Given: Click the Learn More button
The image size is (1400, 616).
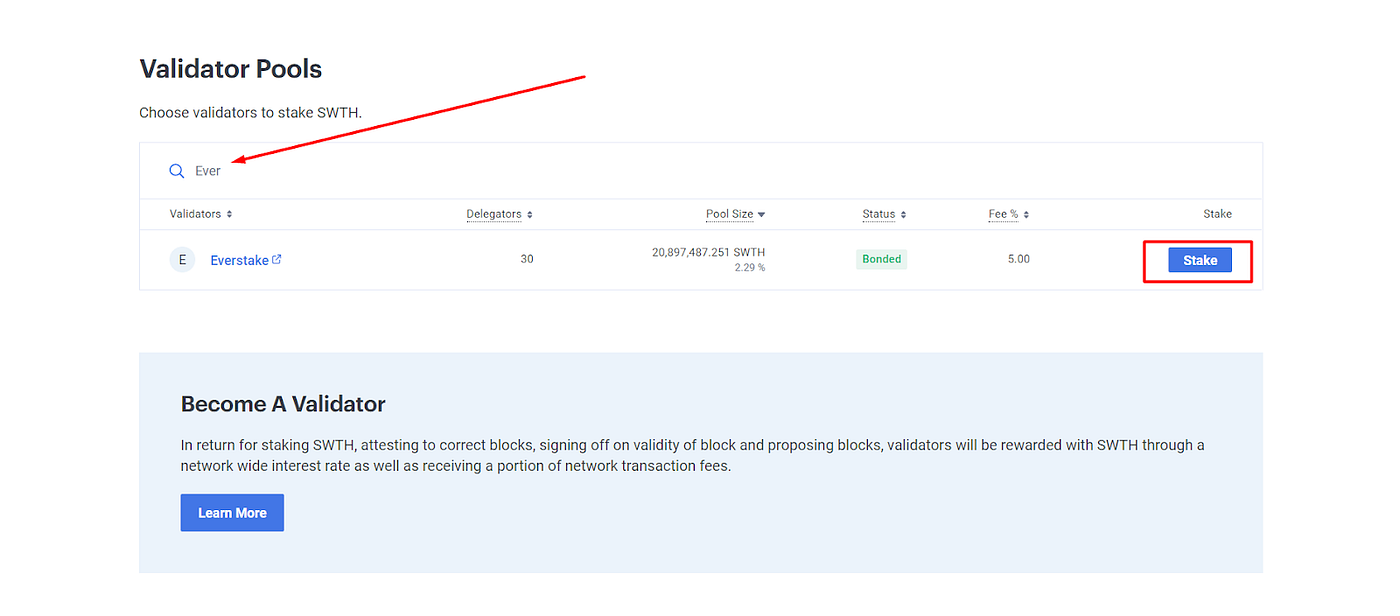Looking at the screenshot, I should point(232,513).
